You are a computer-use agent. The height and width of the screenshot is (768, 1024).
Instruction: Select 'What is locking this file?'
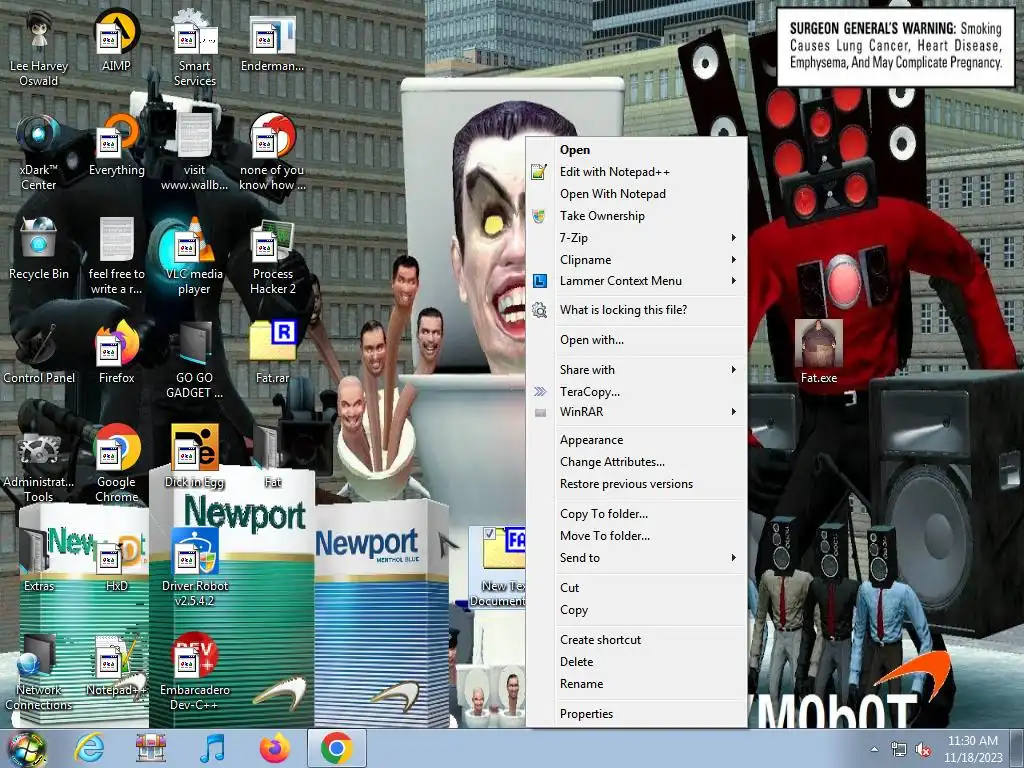click(636, 310)
